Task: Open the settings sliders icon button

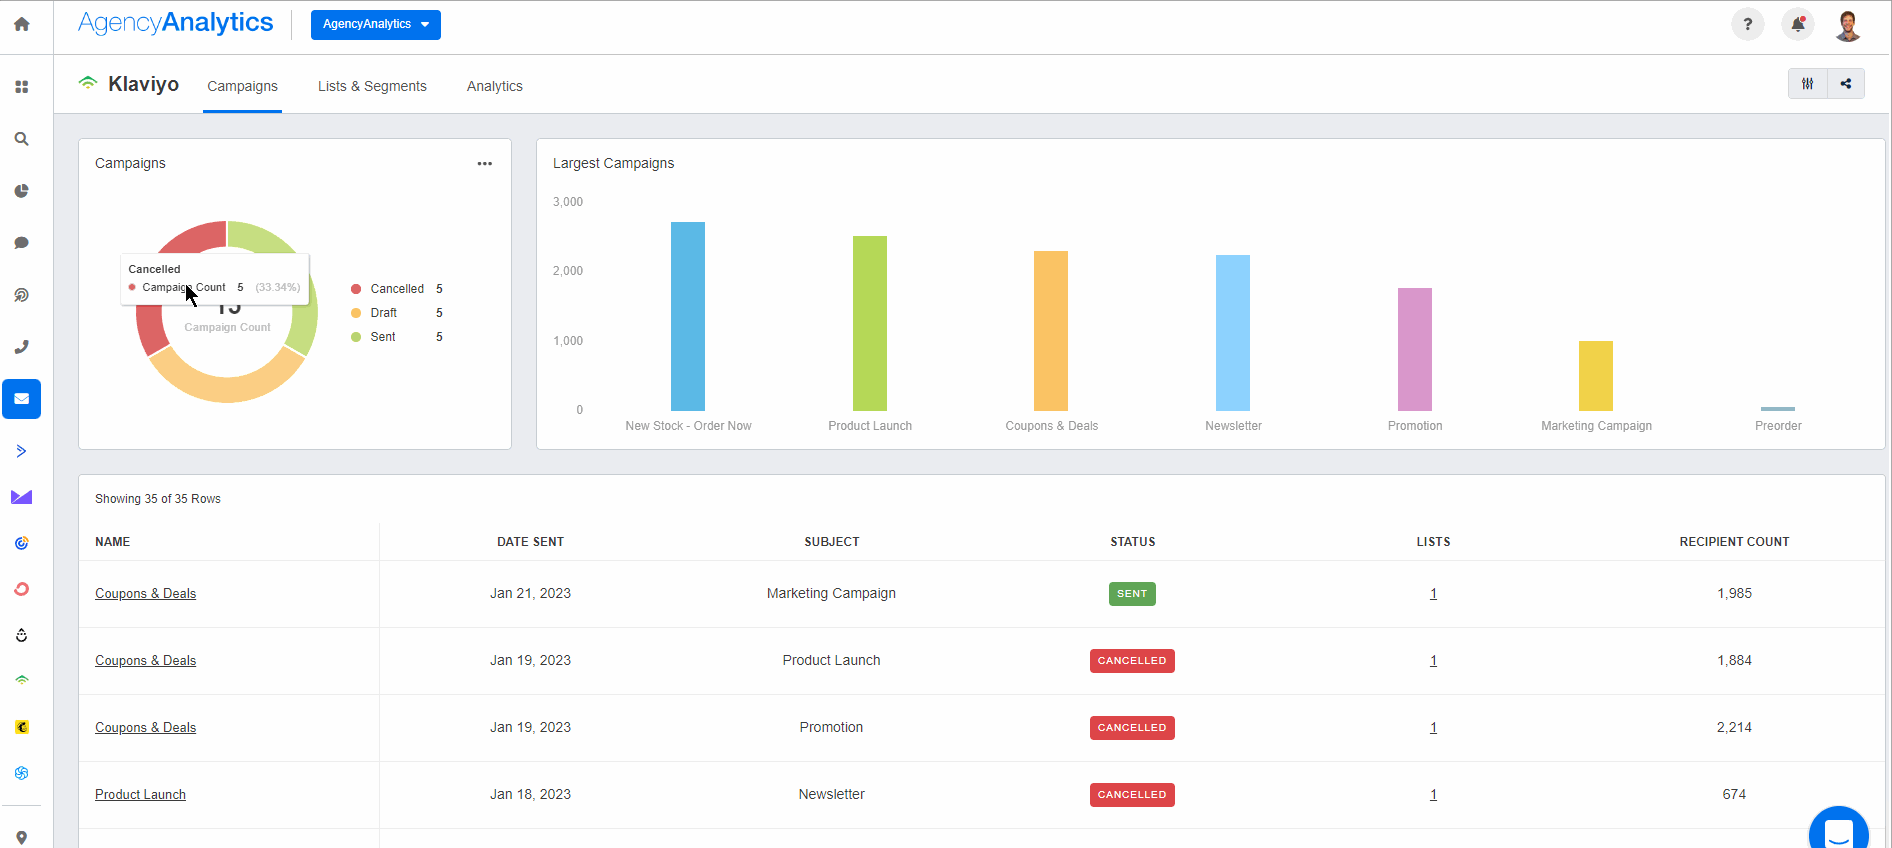Action: tap(1807, 84)
